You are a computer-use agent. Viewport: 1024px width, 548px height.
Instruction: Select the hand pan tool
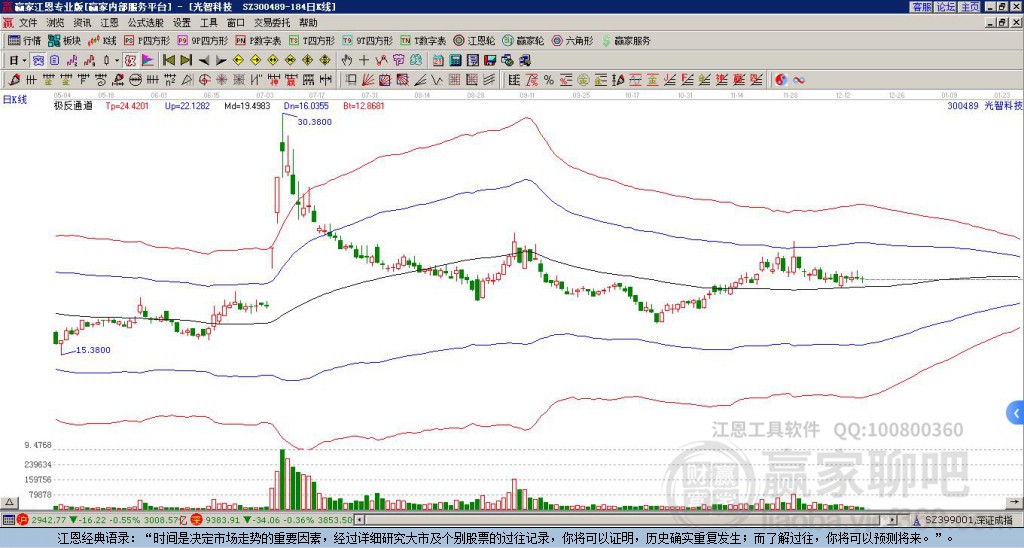(x=347, y=61)
